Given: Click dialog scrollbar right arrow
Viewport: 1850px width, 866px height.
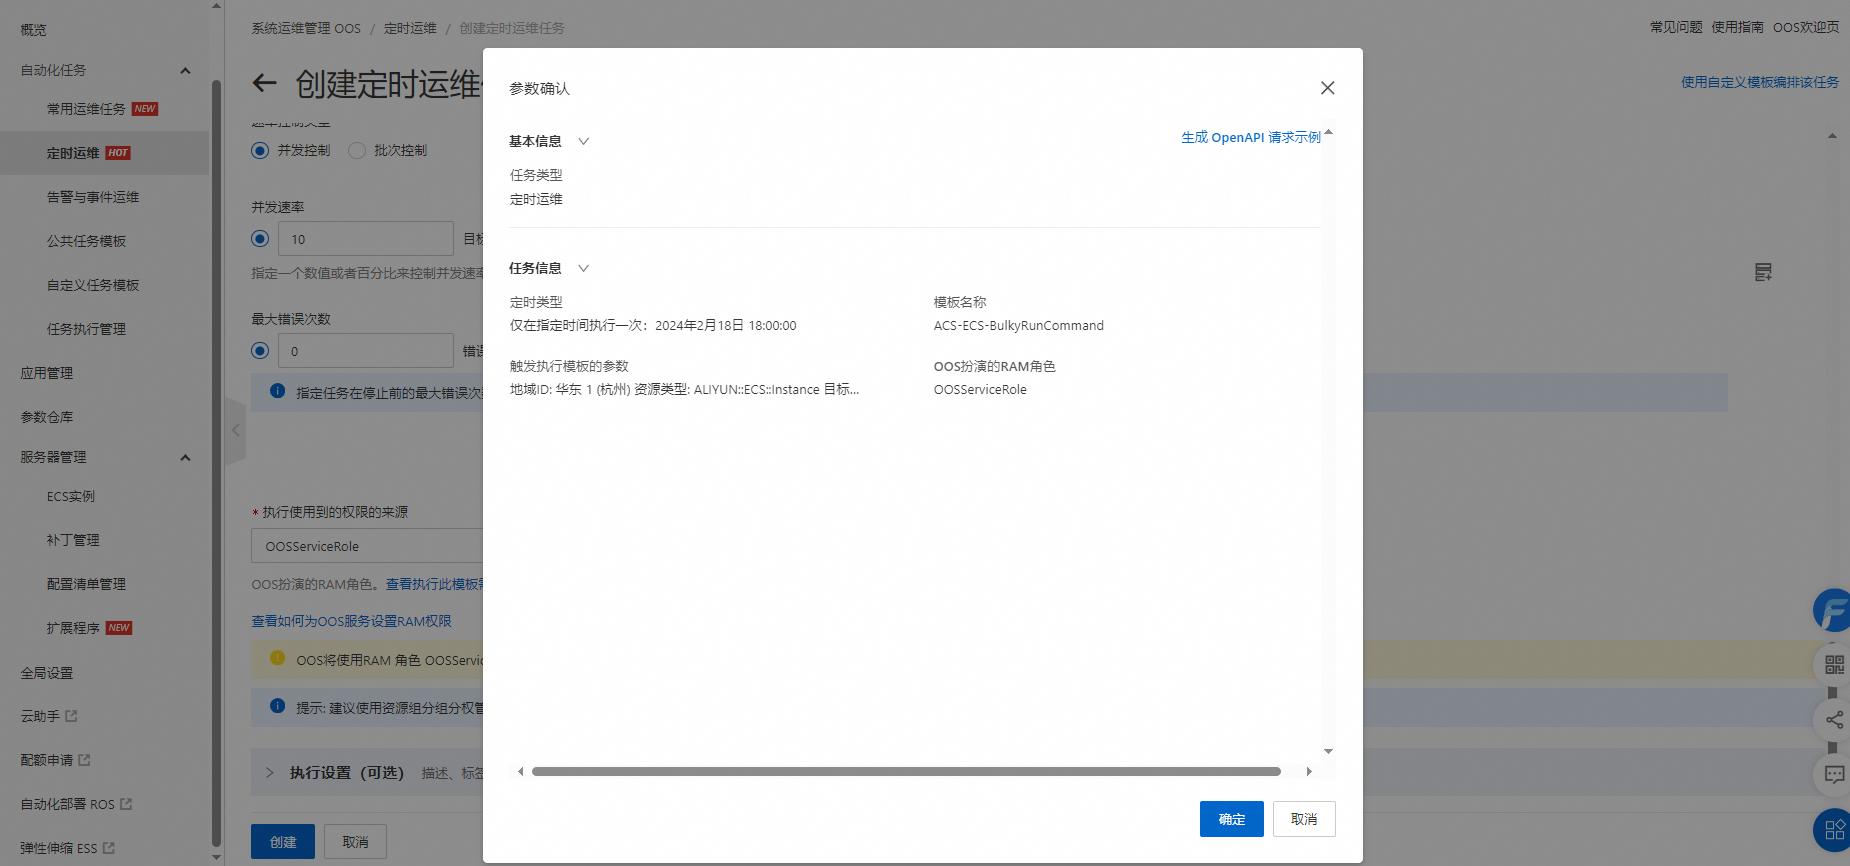Looking at the screenshot, I should point(1309,772).
